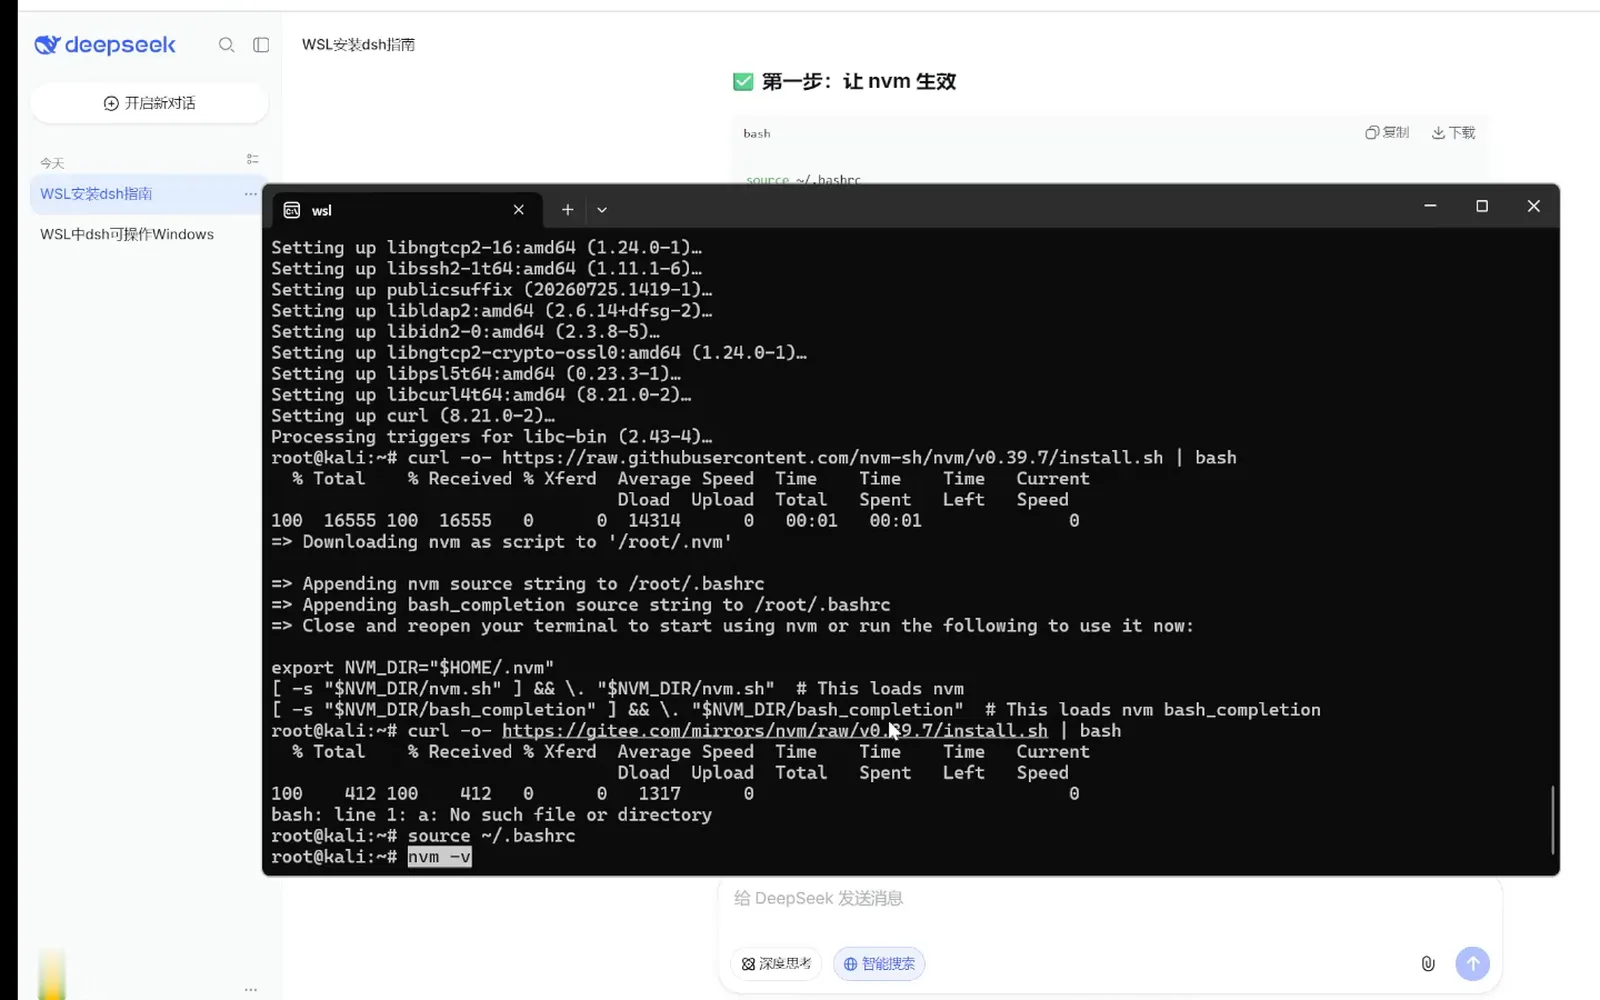
Task: Click the user avatar at the sidebar bottom
Action: point(52,975)
